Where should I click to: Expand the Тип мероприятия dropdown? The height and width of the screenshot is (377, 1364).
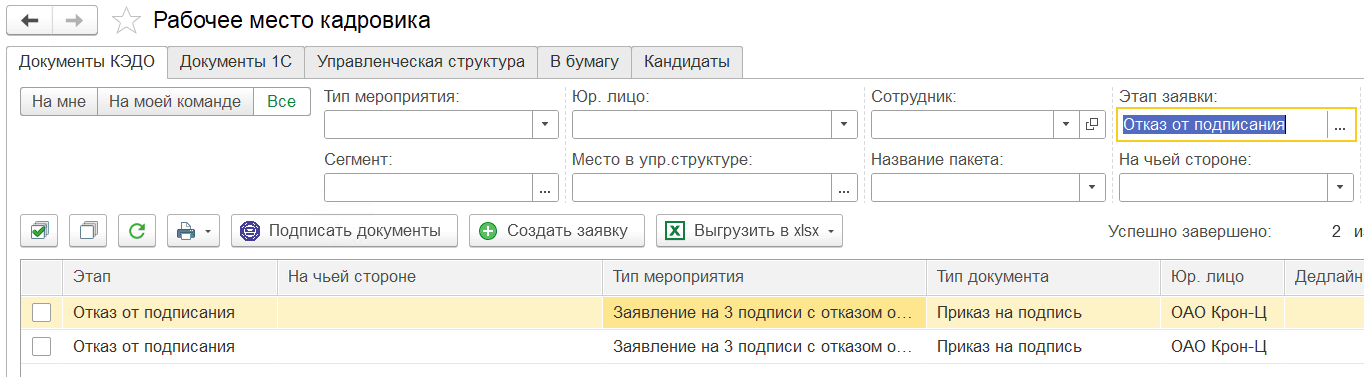coord(546,125)
